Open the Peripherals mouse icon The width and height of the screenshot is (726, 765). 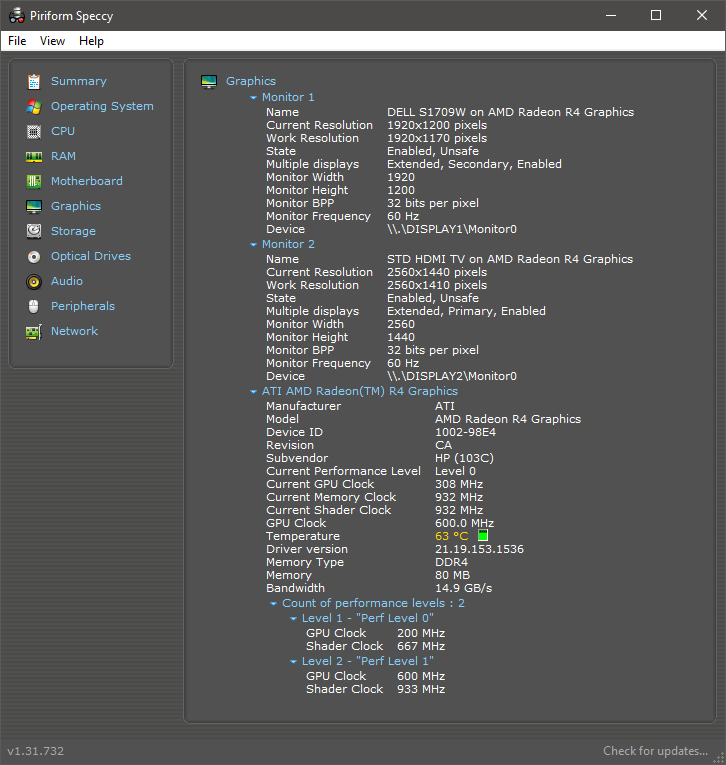tap(34, 306)
